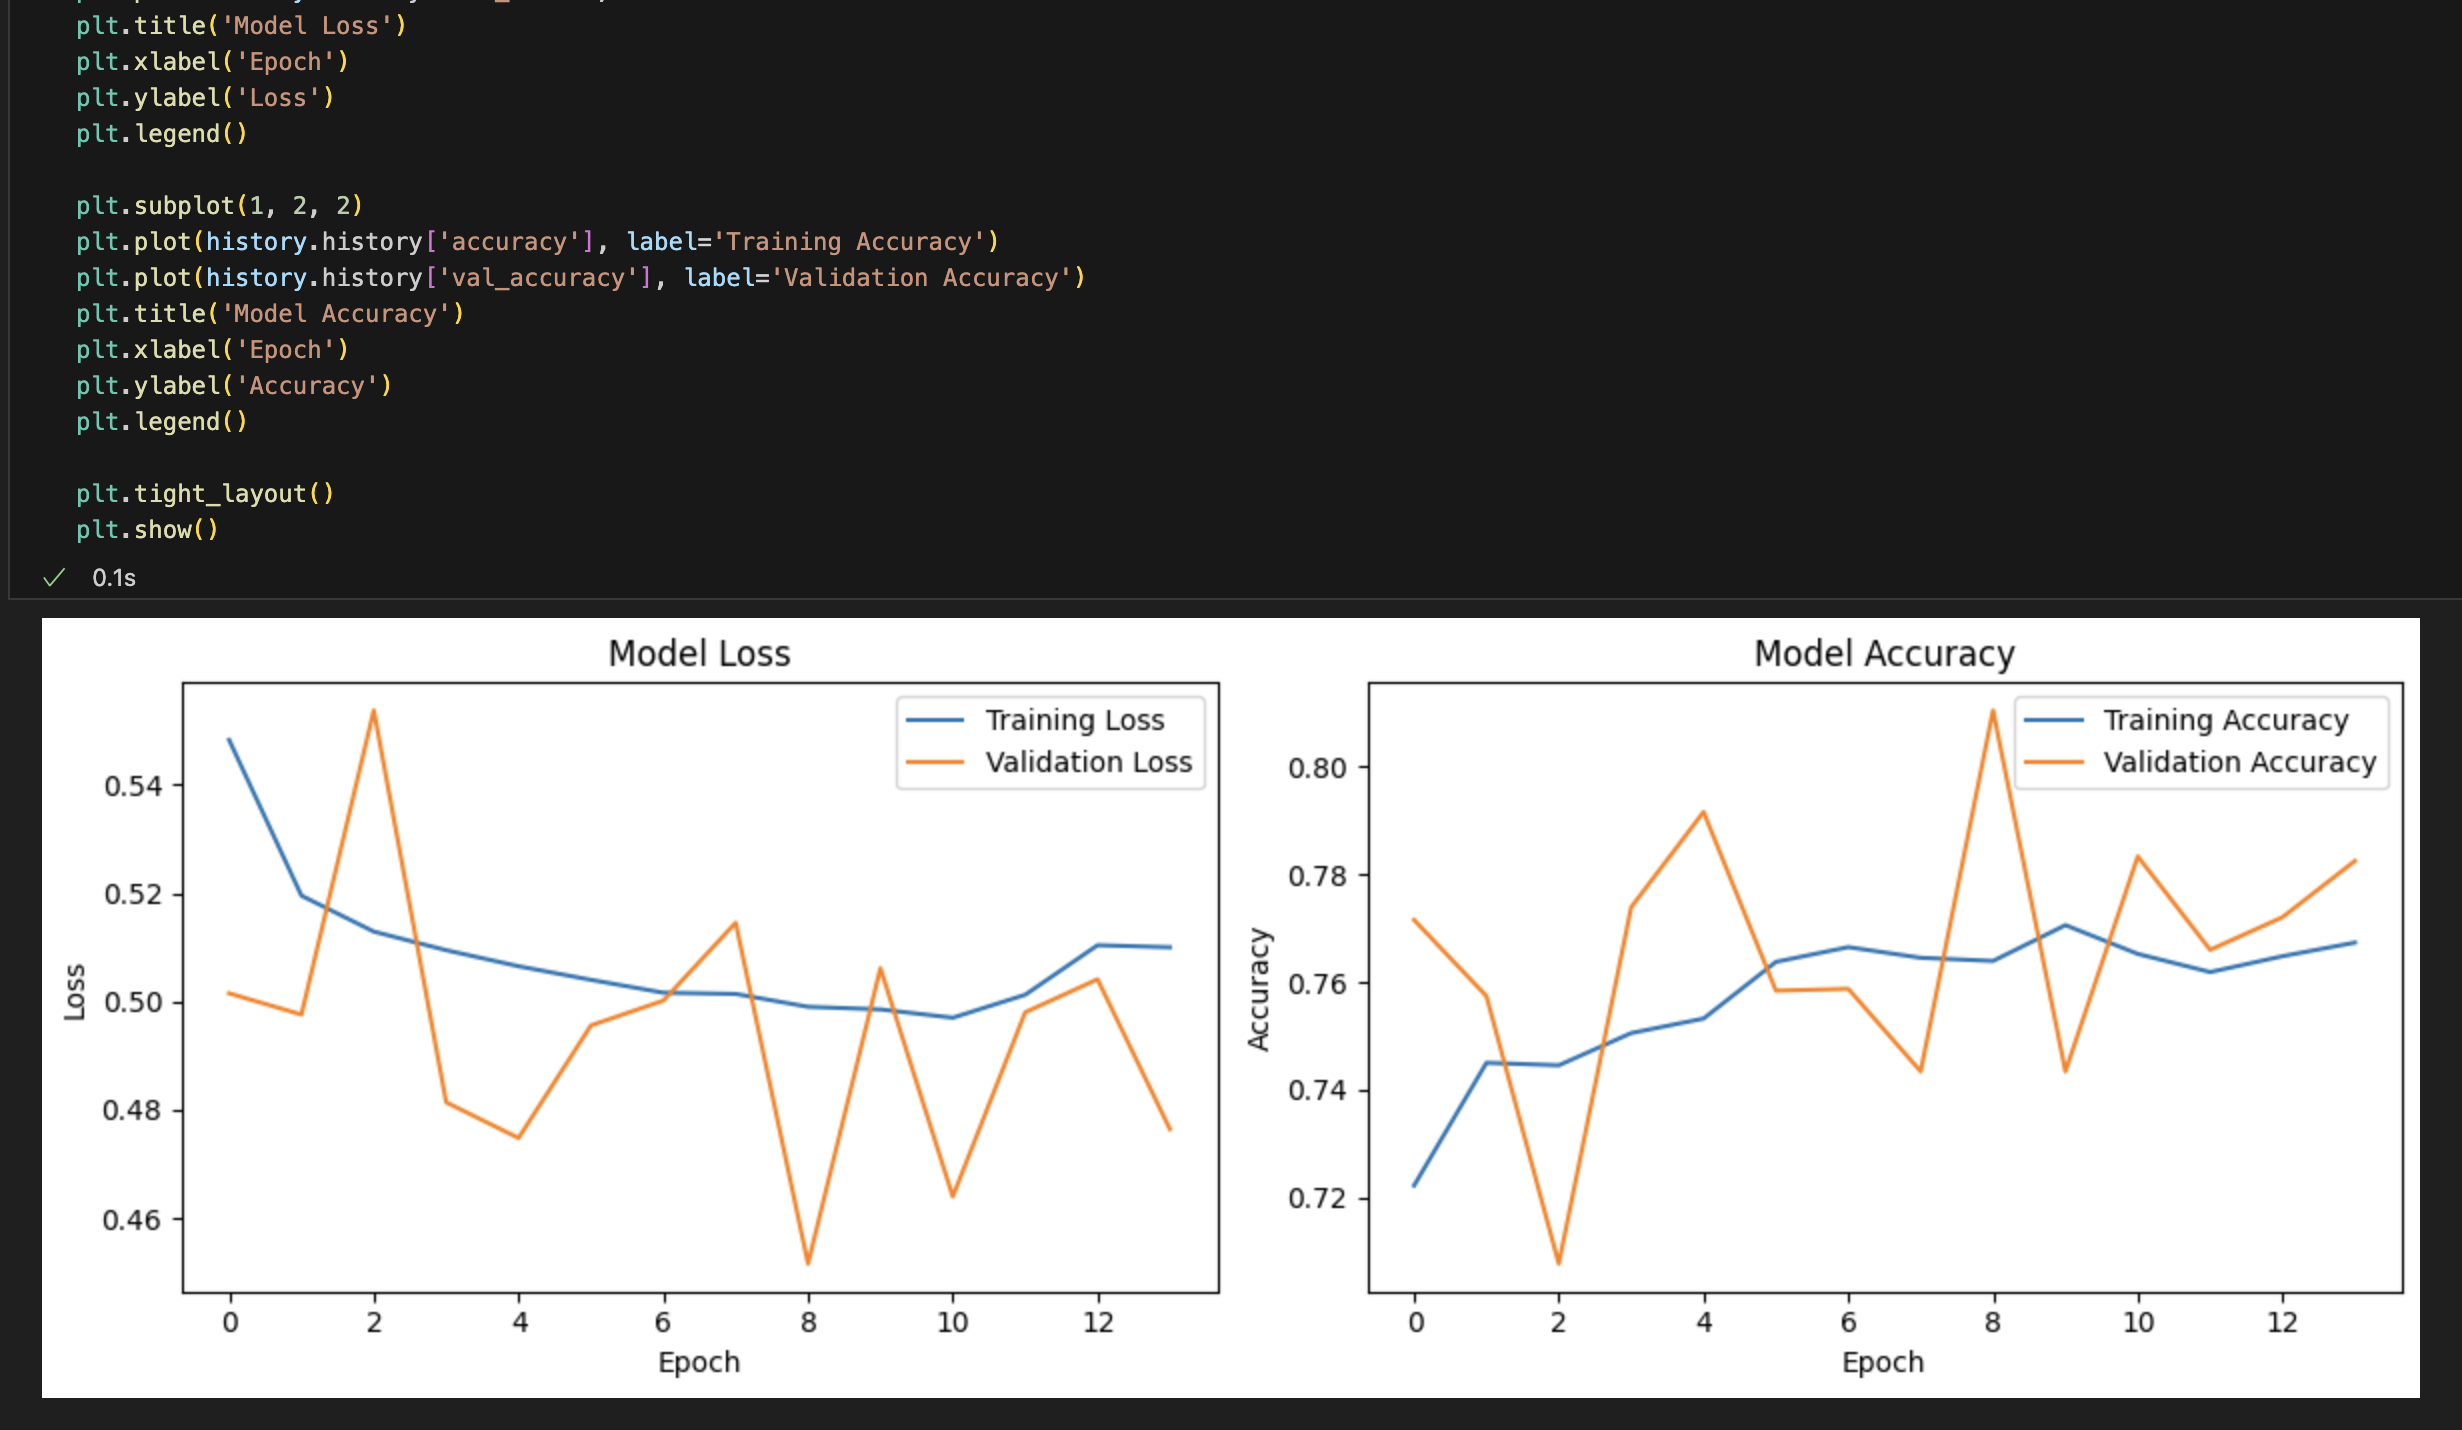Viewport: 2462px width, 1430px height.
Task: Click the Epoch label under loss chart
Action: [x=699, y=1362]
